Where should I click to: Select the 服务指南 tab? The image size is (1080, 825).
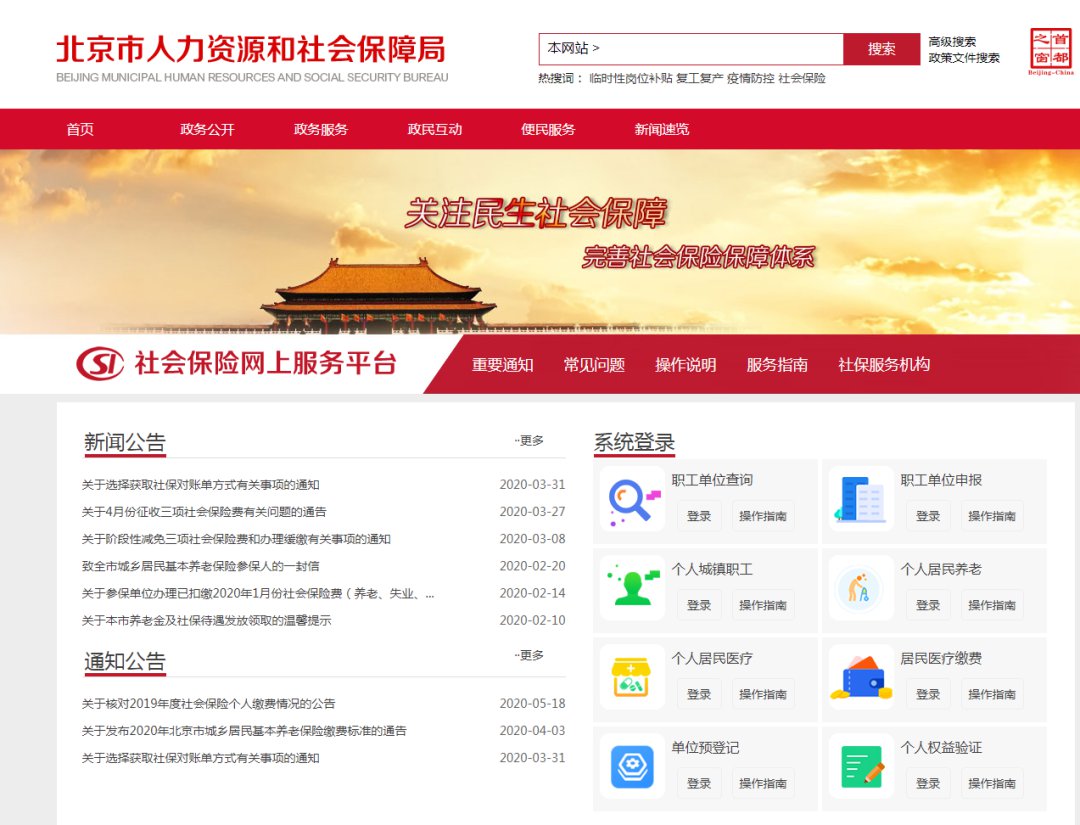coord(777,365)
